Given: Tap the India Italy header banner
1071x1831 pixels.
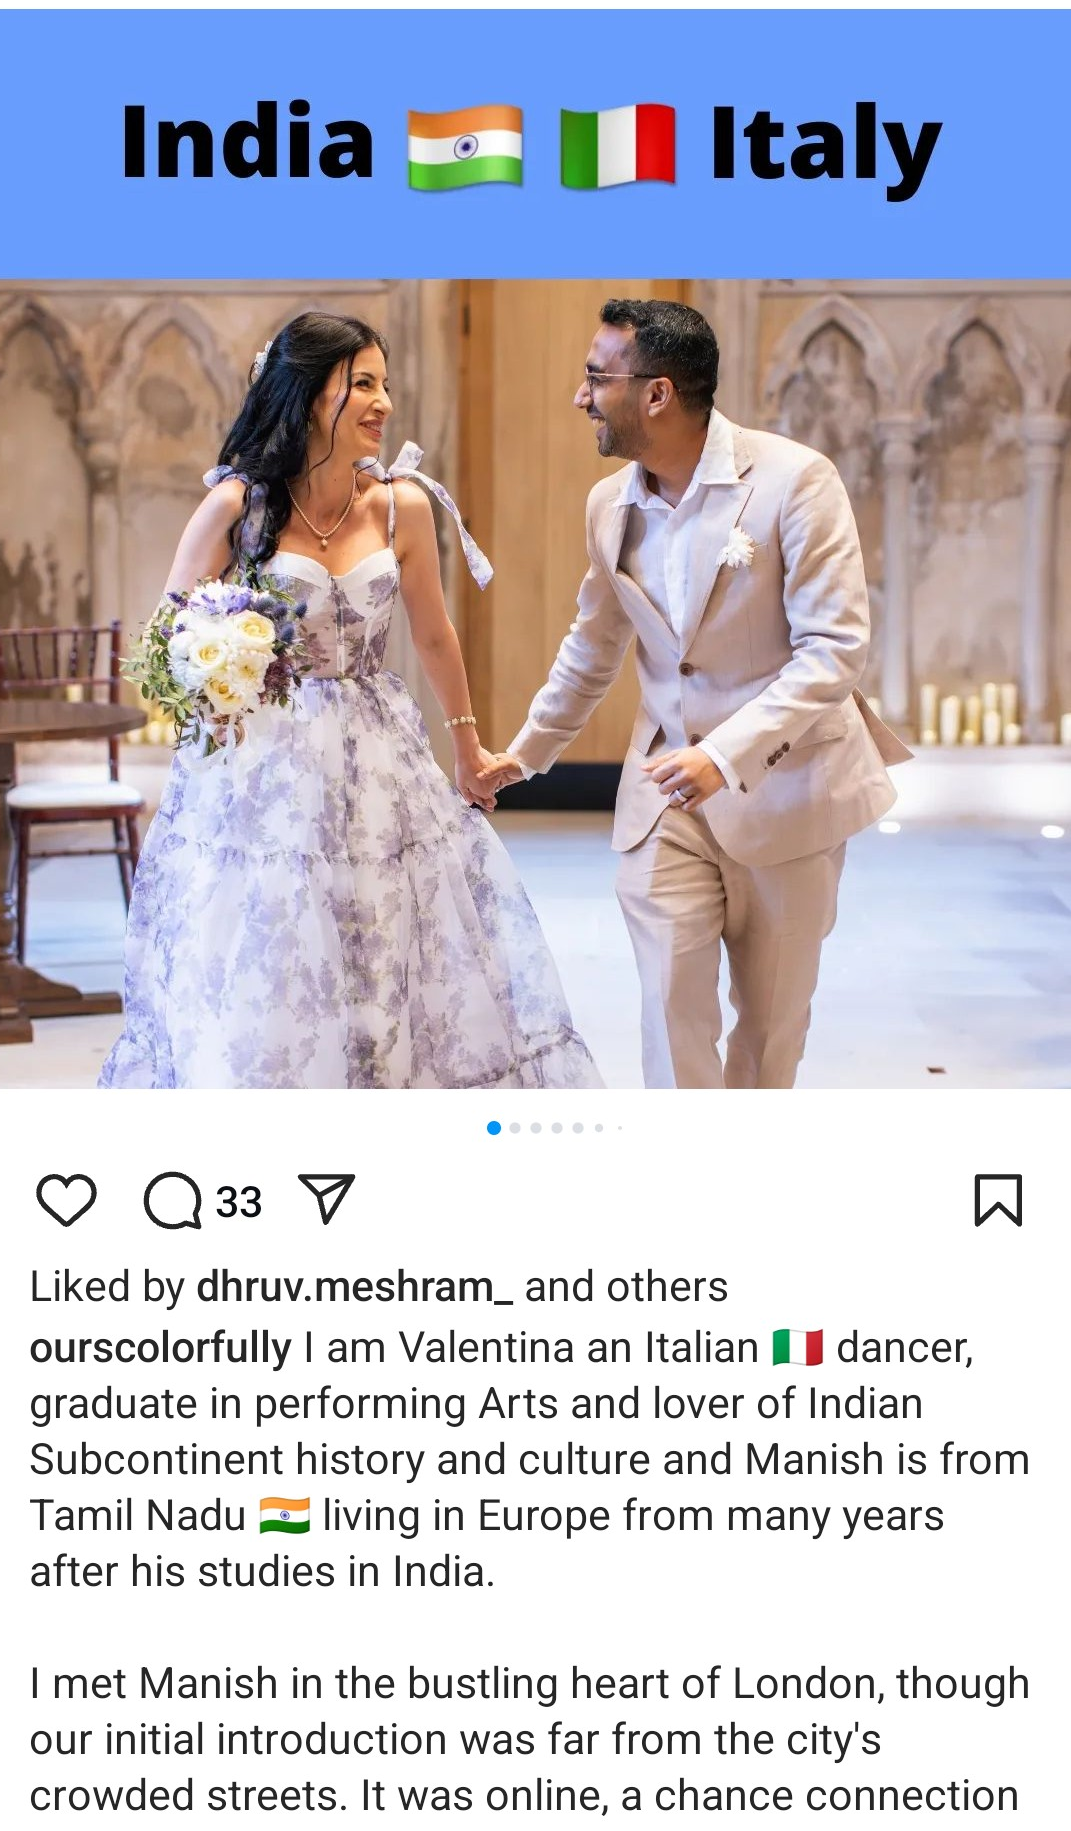Looking at the screenshot, I should click(535, 144).
